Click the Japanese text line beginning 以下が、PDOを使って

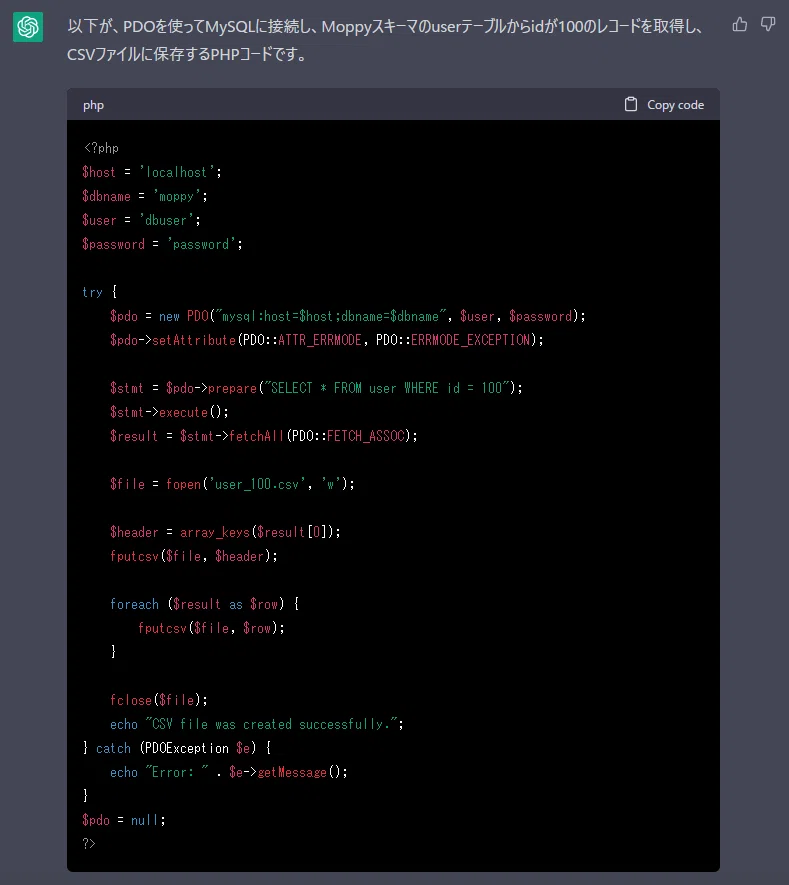tap(385, 26)
